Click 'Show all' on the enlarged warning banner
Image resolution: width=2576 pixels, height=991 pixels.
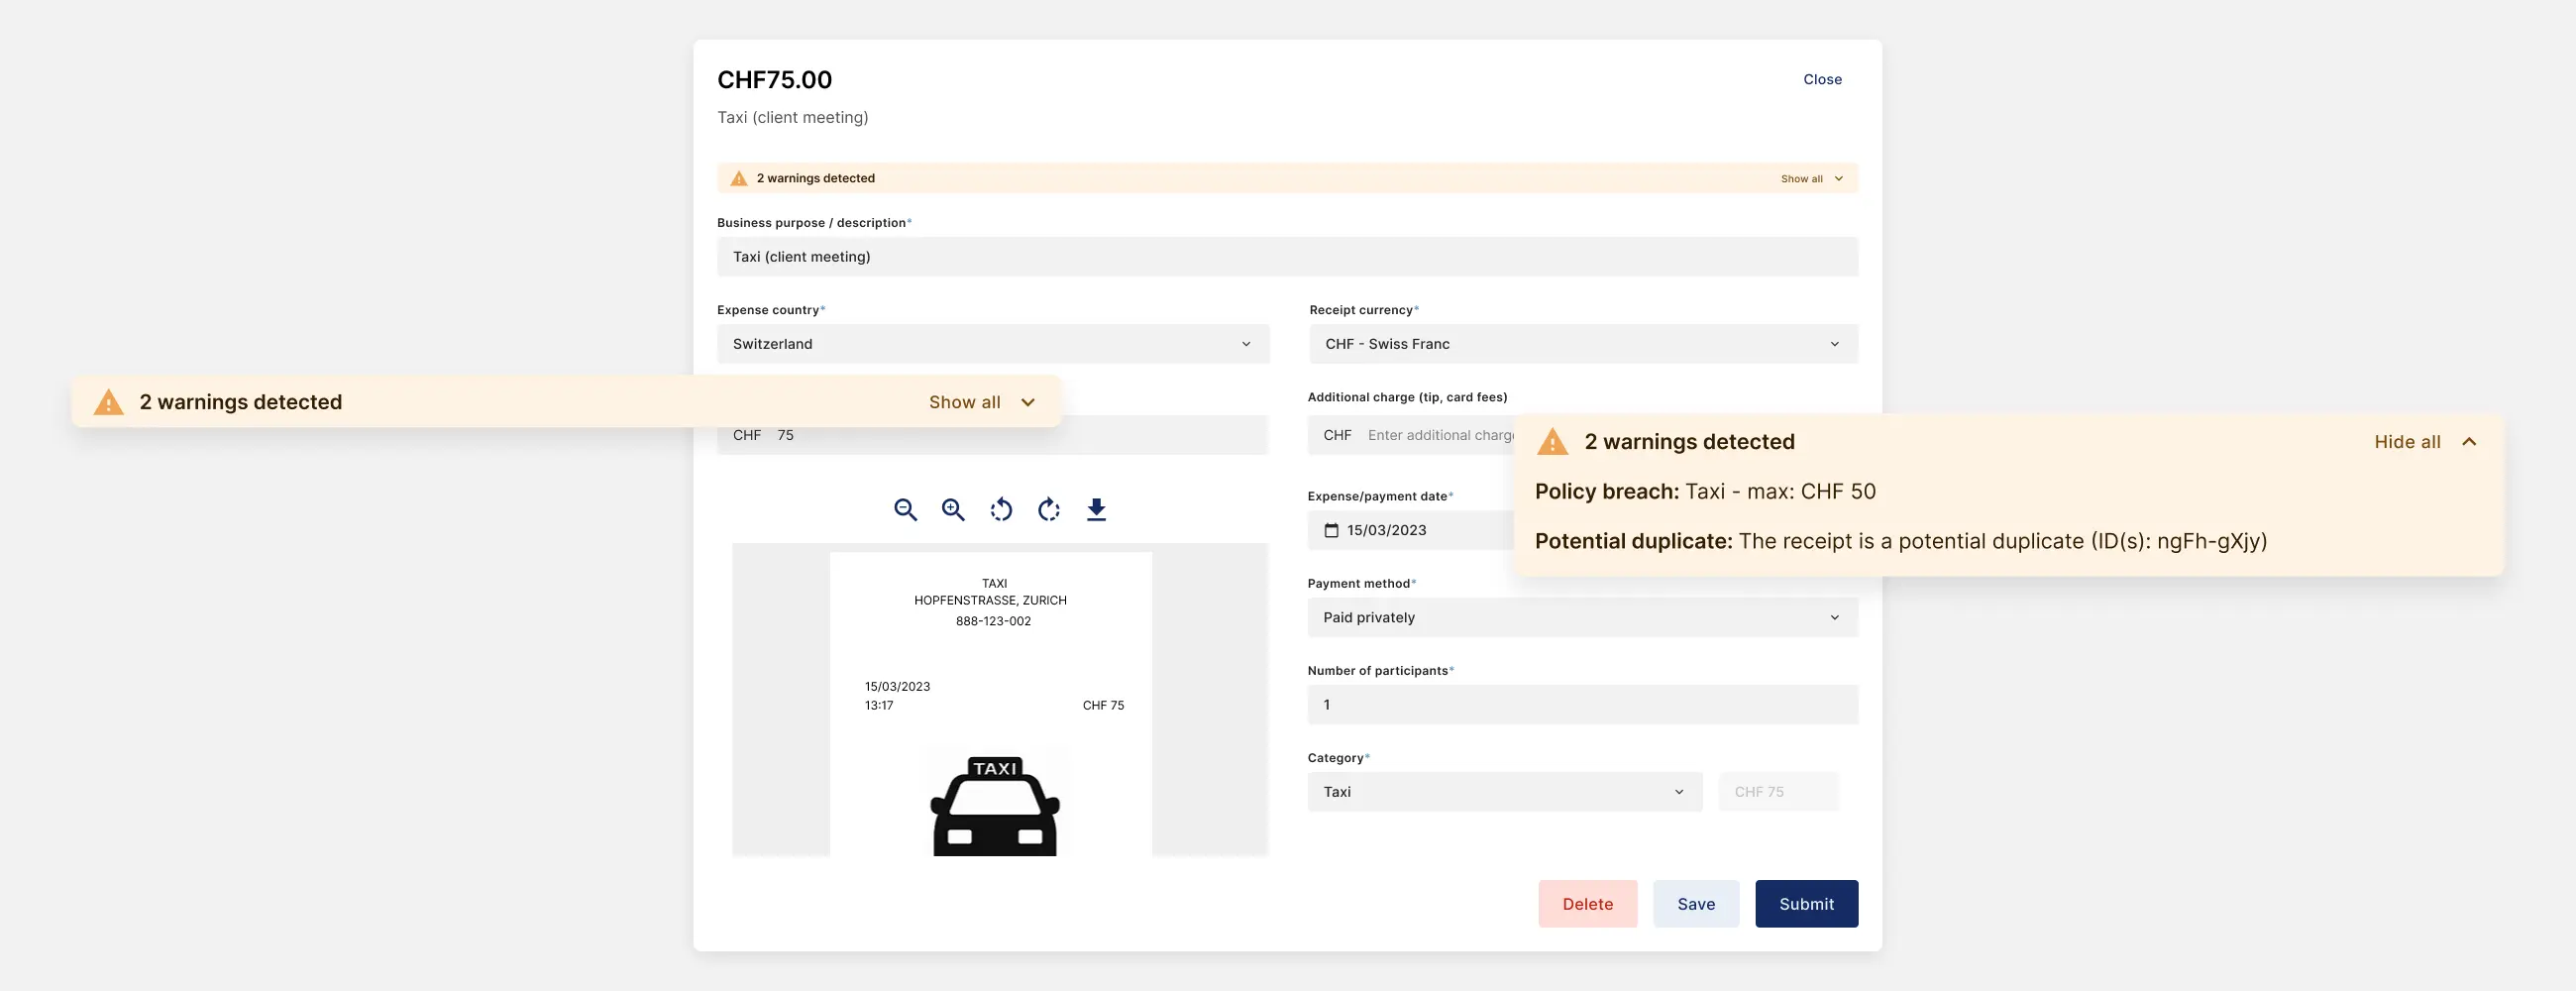tap(980, 402)
